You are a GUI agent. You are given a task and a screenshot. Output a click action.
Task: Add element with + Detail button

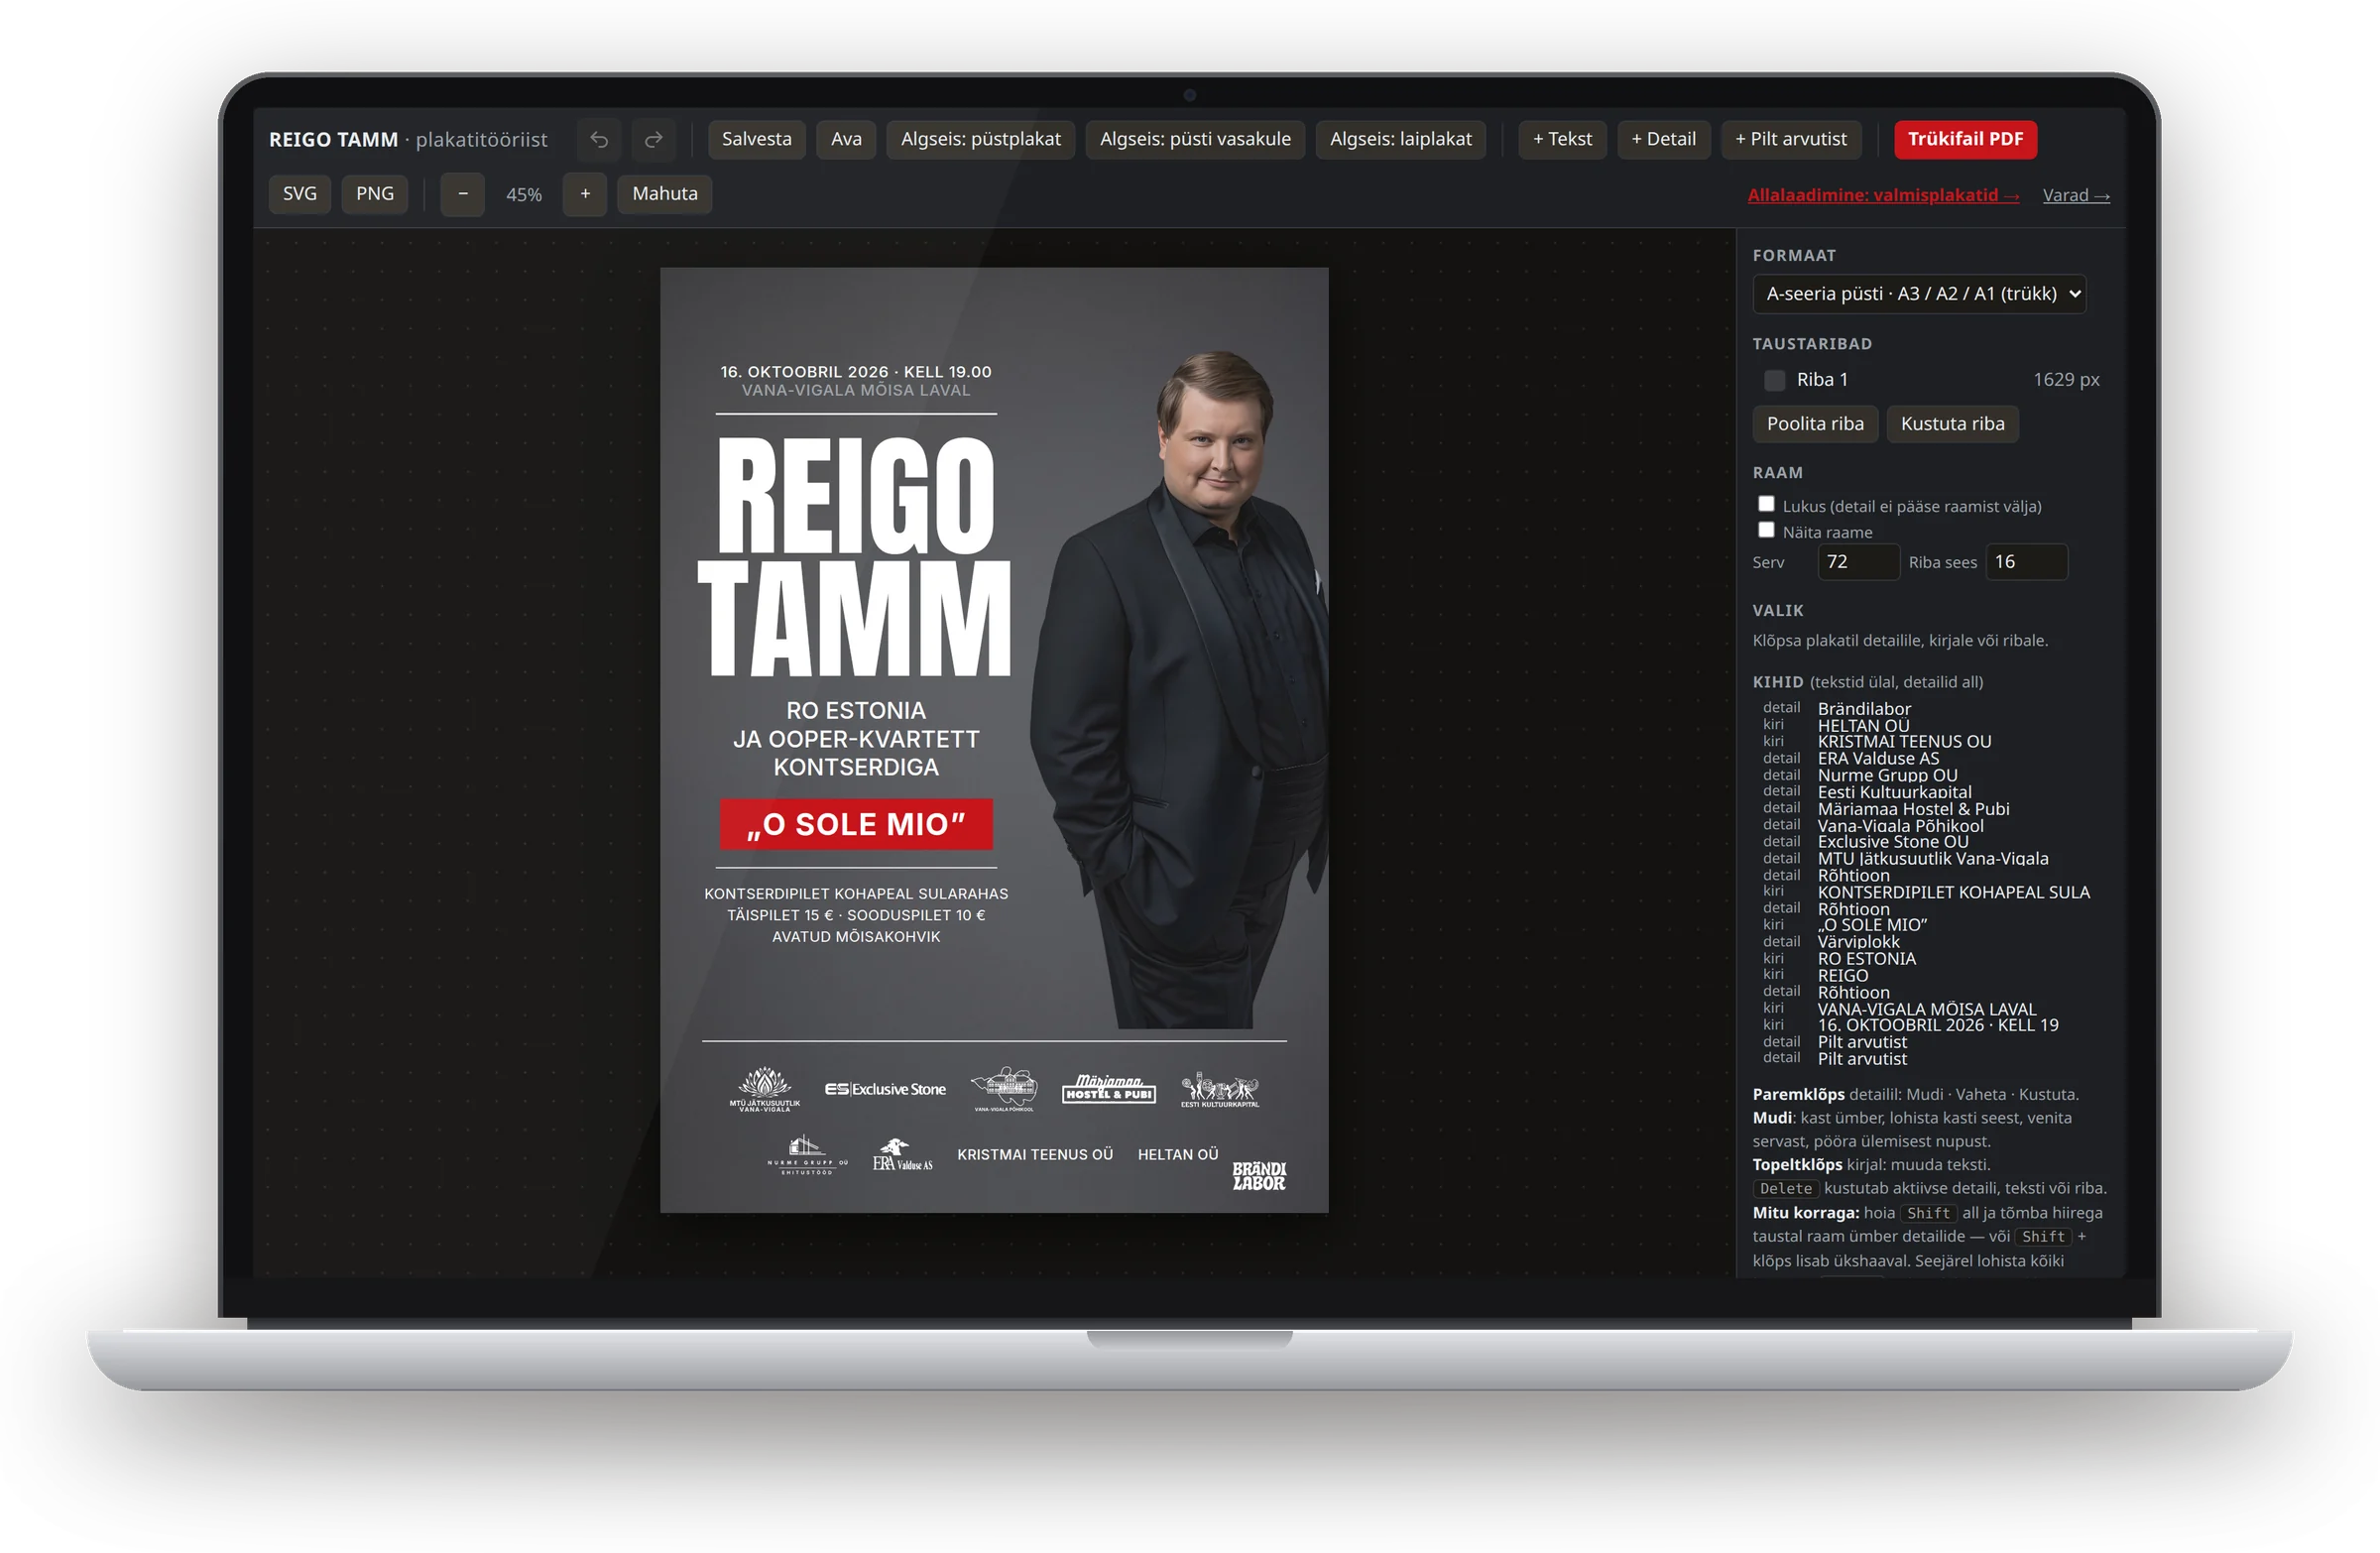pos(1663,139)
